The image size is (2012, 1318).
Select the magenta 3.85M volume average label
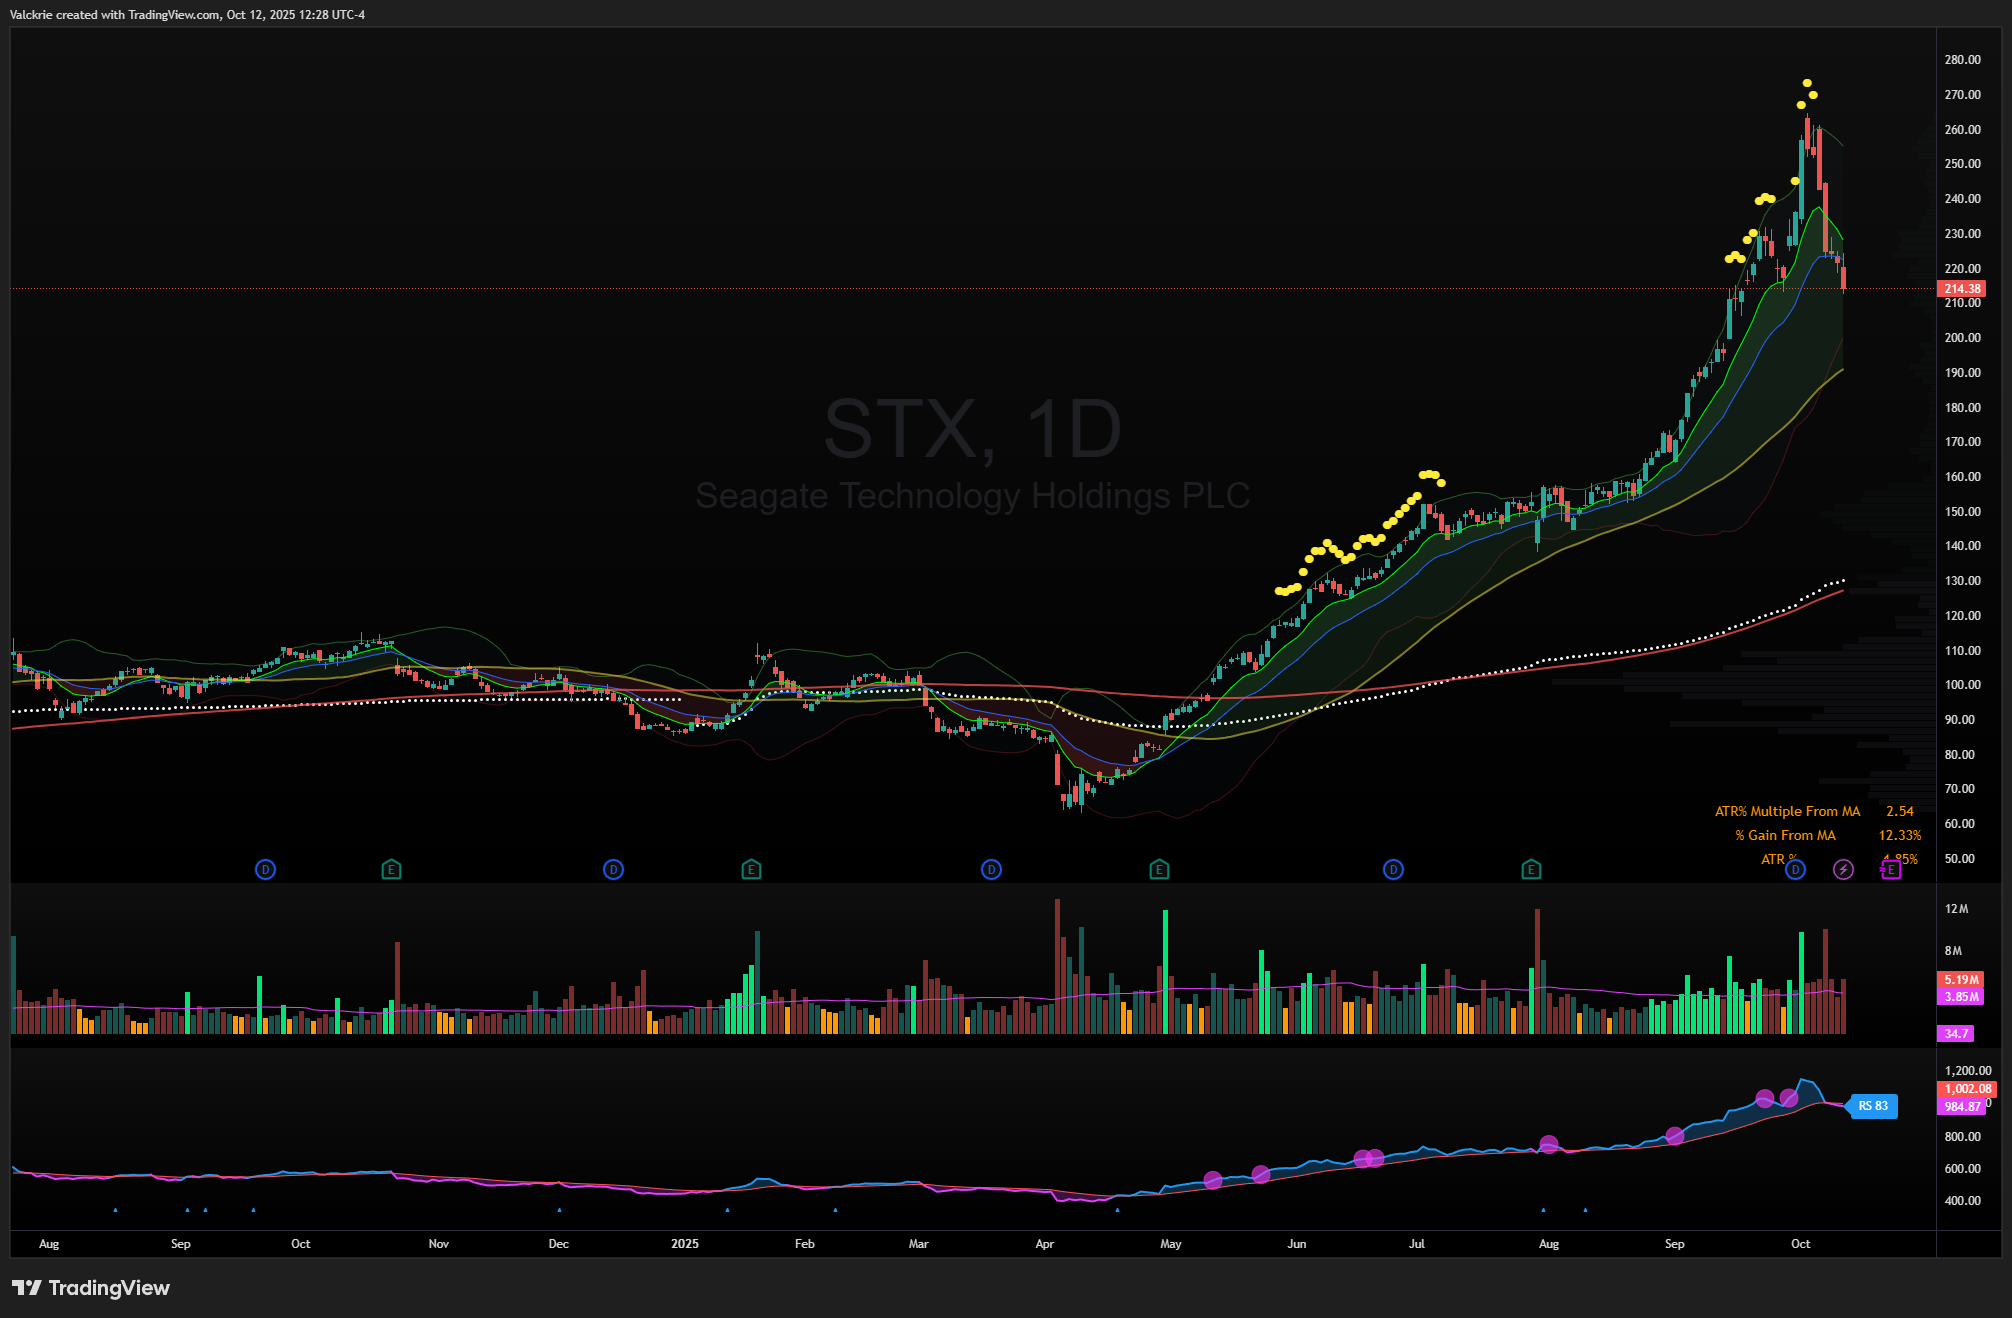pos(1961,997)
